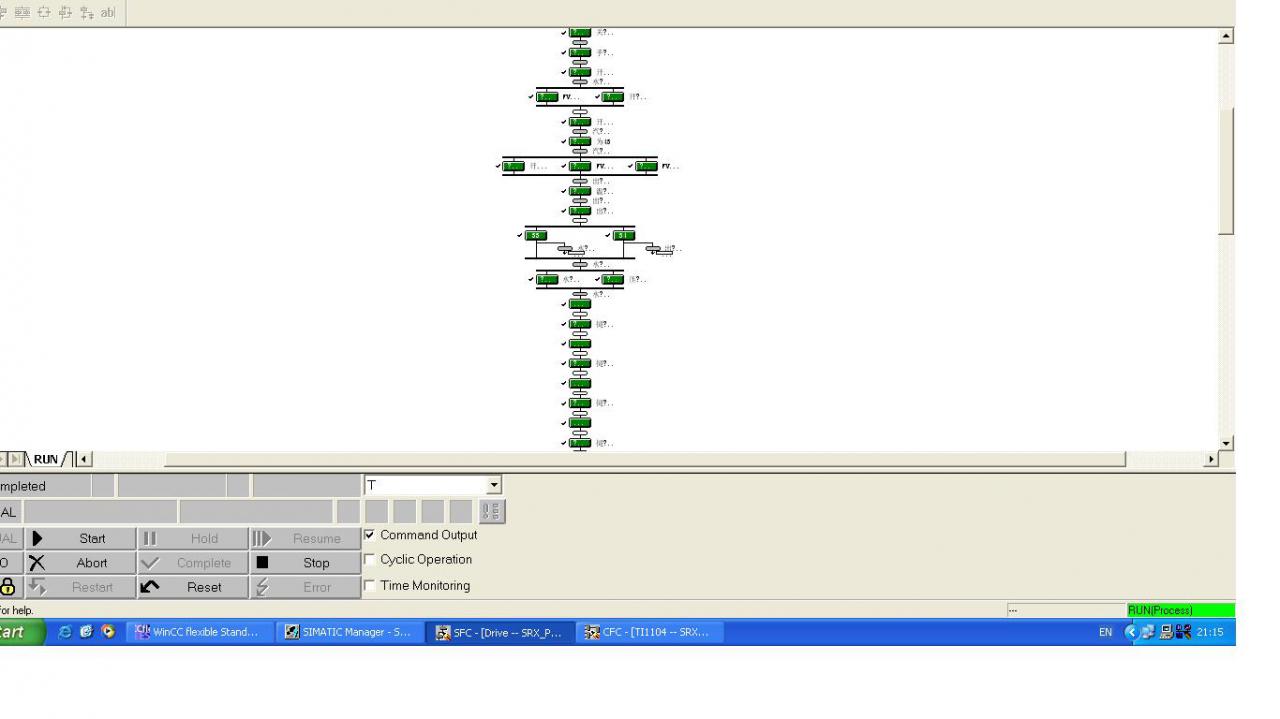Click the Reset button

pyautogui.click(x=193, y=587)
